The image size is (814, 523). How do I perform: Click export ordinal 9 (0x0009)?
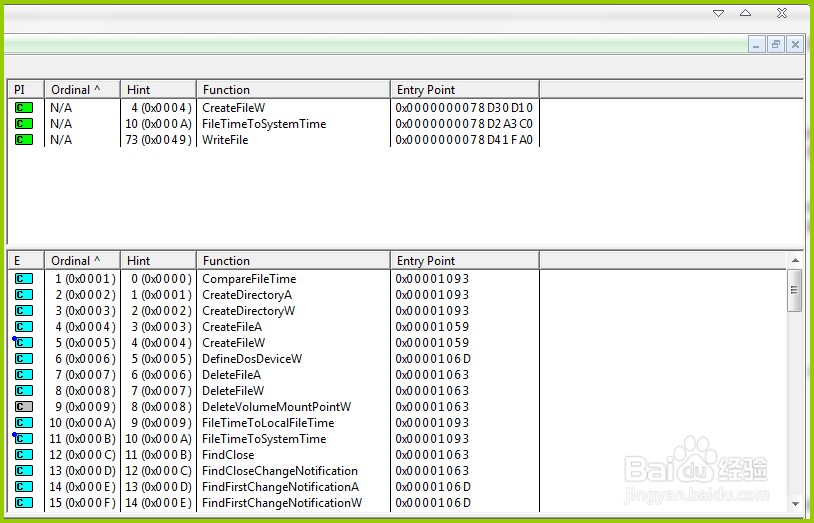[86, 407]
